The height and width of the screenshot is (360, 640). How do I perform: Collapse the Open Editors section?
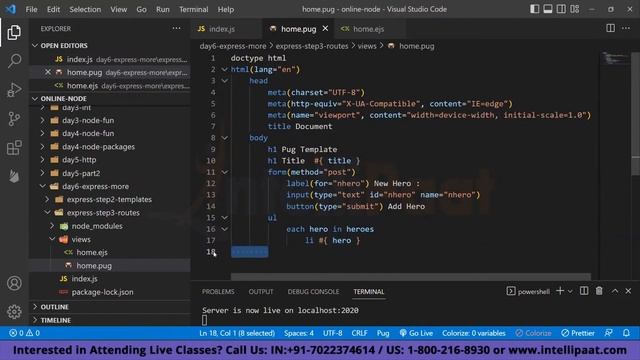[64, 45]
